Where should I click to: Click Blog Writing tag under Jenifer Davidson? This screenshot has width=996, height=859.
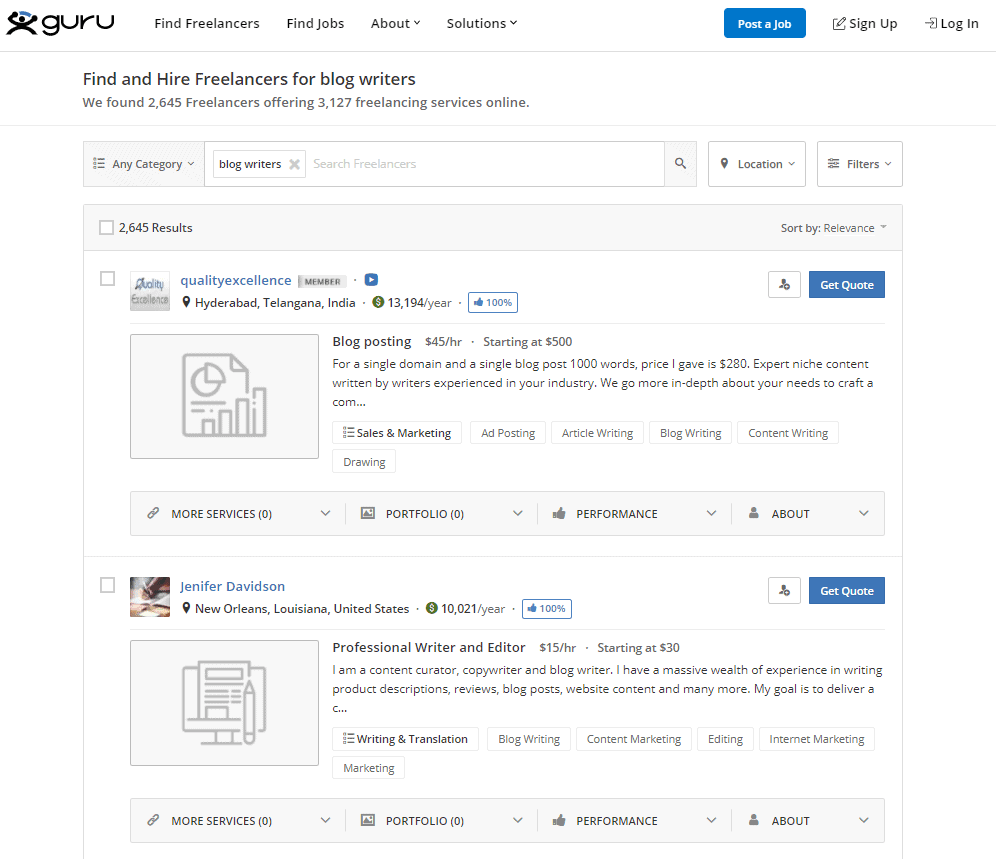528,739
